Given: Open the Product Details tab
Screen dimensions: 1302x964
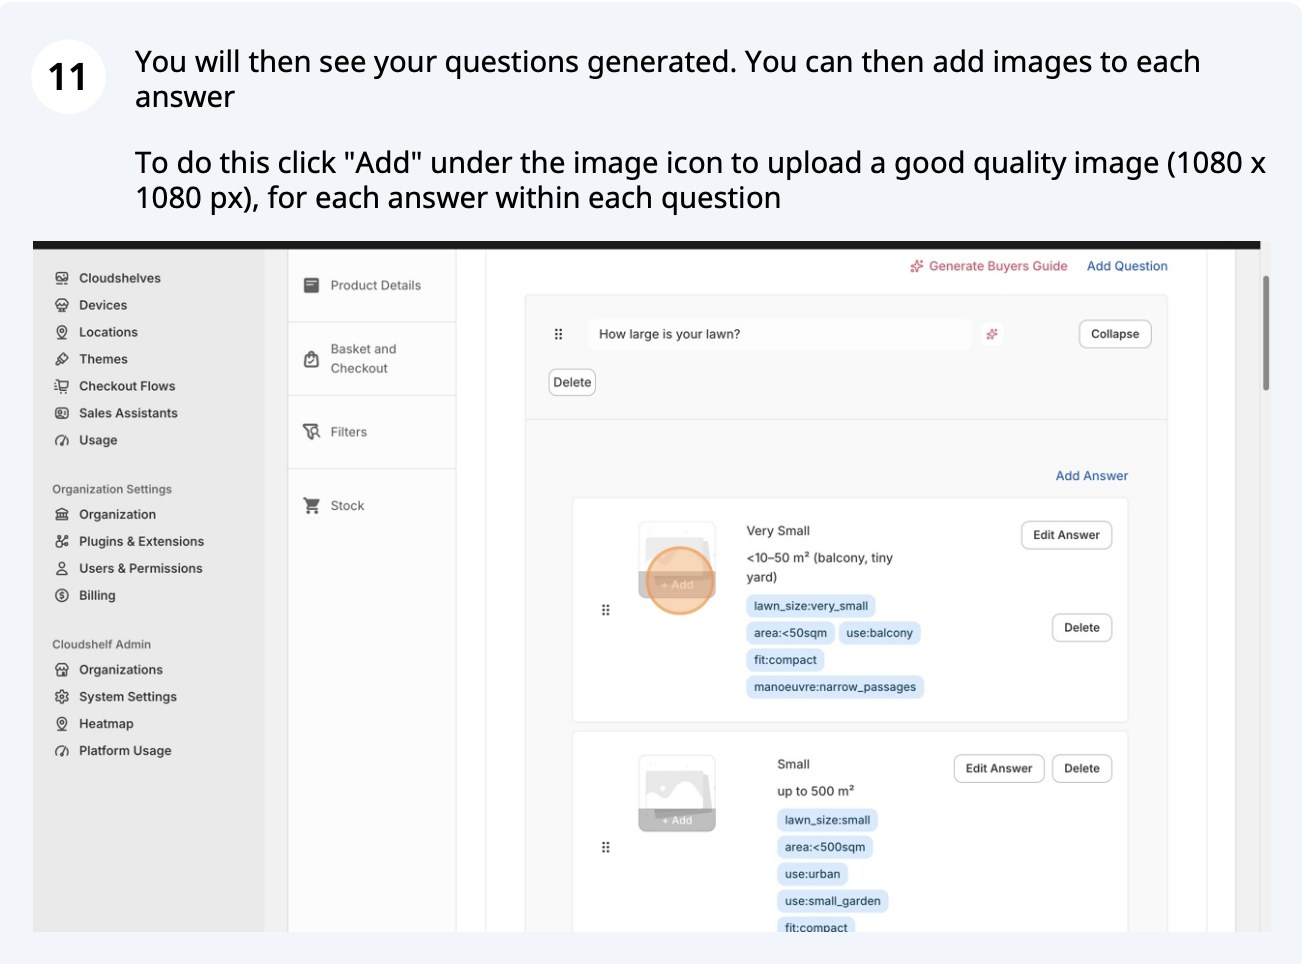Looking at the screenshot, I should [x=375, y=285].
